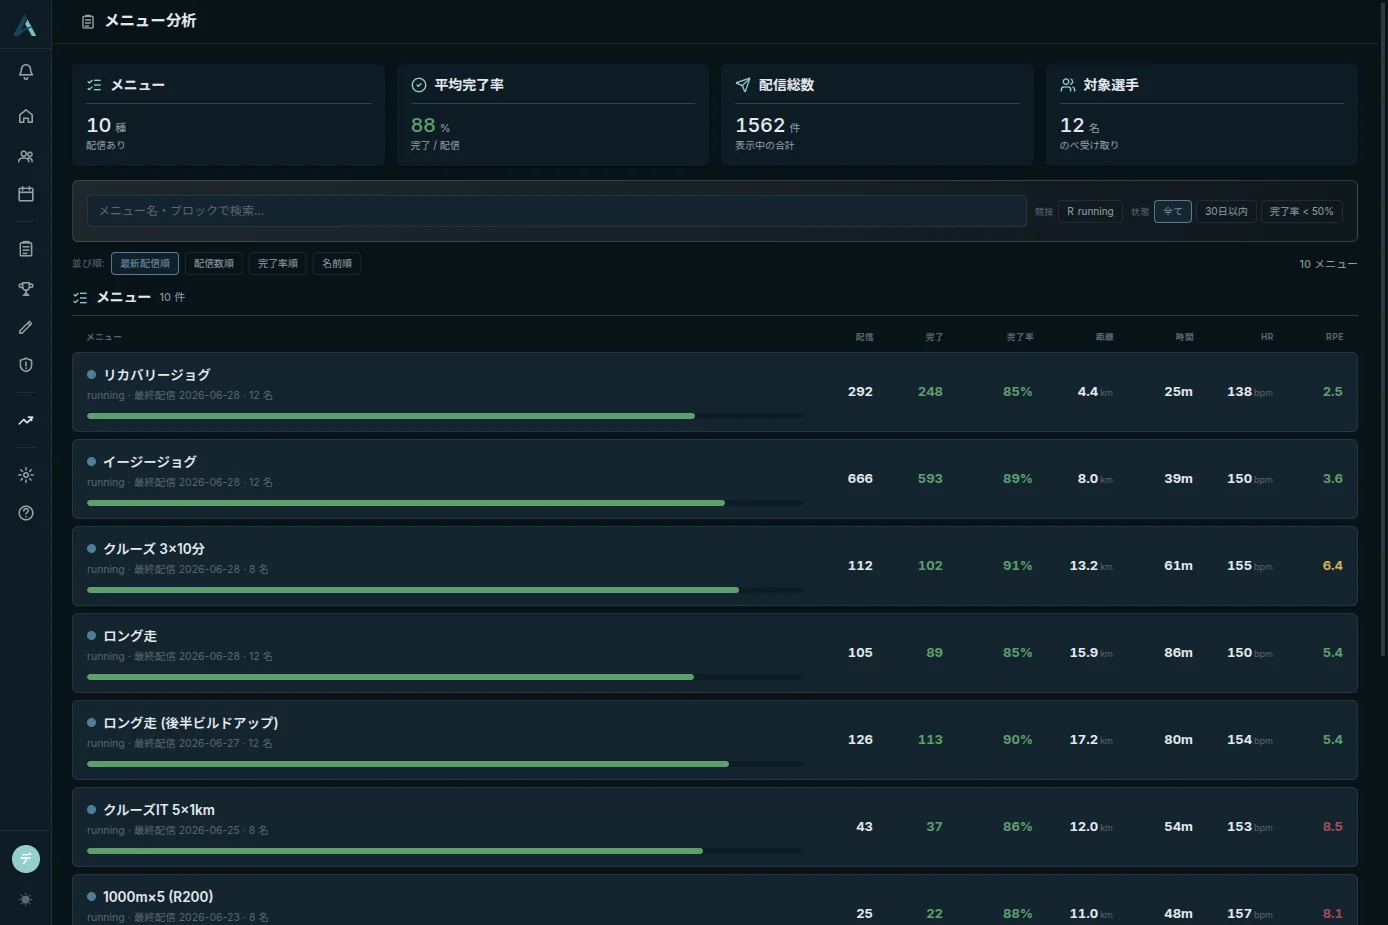Open athletes people icon in sidebar
This screenshot has height=925, width=1388.
coord(26,156)
